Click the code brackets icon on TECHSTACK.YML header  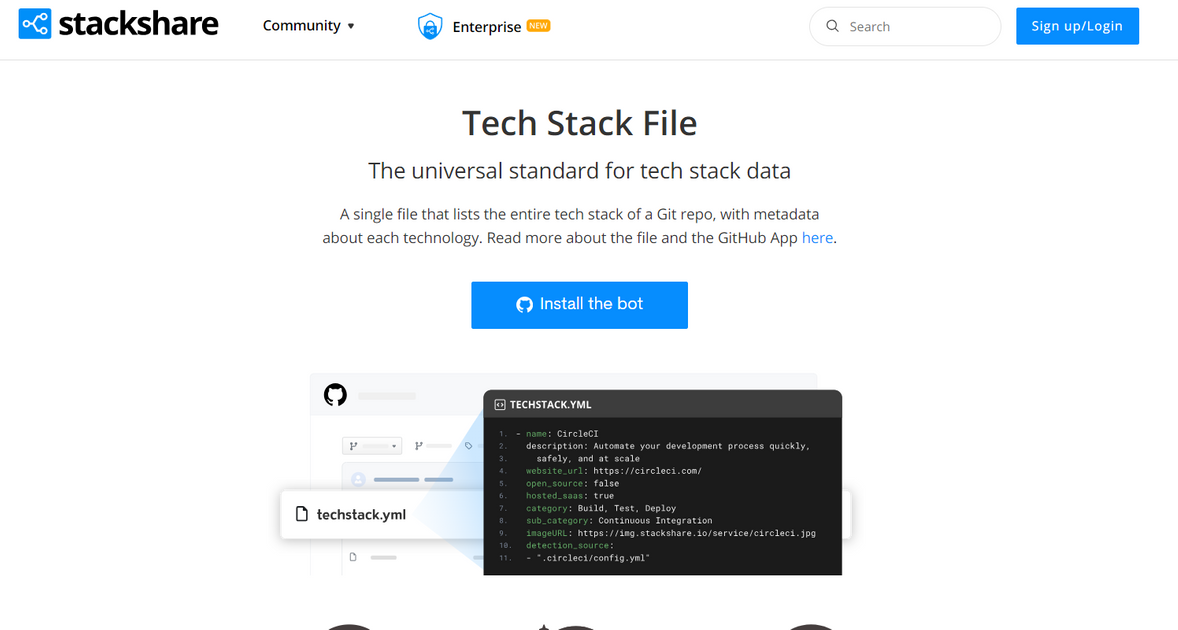(x=500, y=404)
